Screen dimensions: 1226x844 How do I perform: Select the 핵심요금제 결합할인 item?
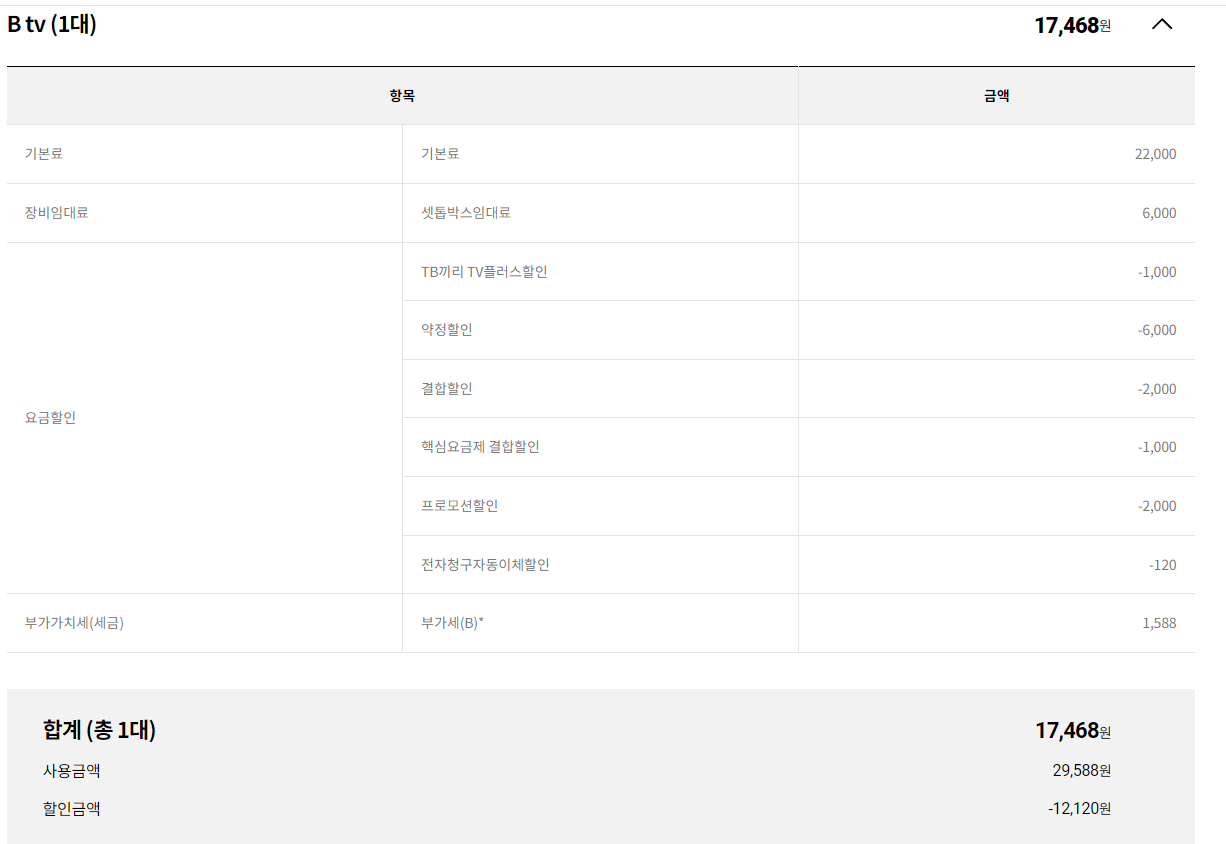point(480,447)
